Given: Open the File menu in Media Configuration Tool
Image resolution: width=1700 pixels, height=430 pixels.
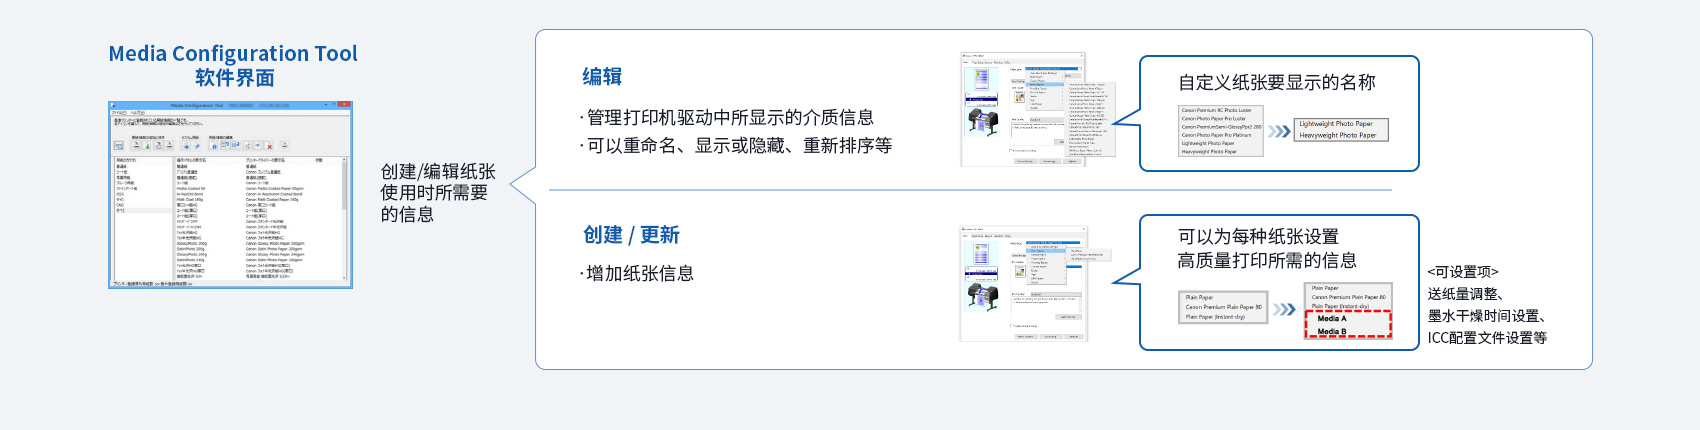Looking at the screenshot, I should pos(119,113).
